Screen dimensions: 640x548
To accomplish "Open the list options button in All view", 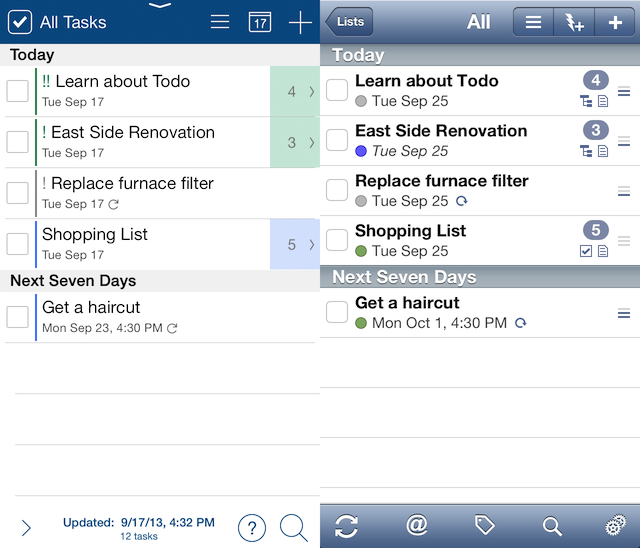I will point(533,22).
